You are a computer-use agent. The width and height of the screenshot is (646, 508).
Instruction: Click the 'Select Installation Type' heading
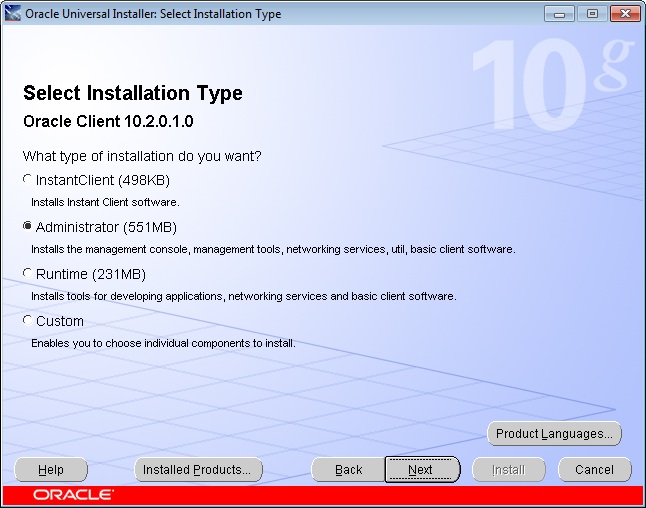click(133, 93)
